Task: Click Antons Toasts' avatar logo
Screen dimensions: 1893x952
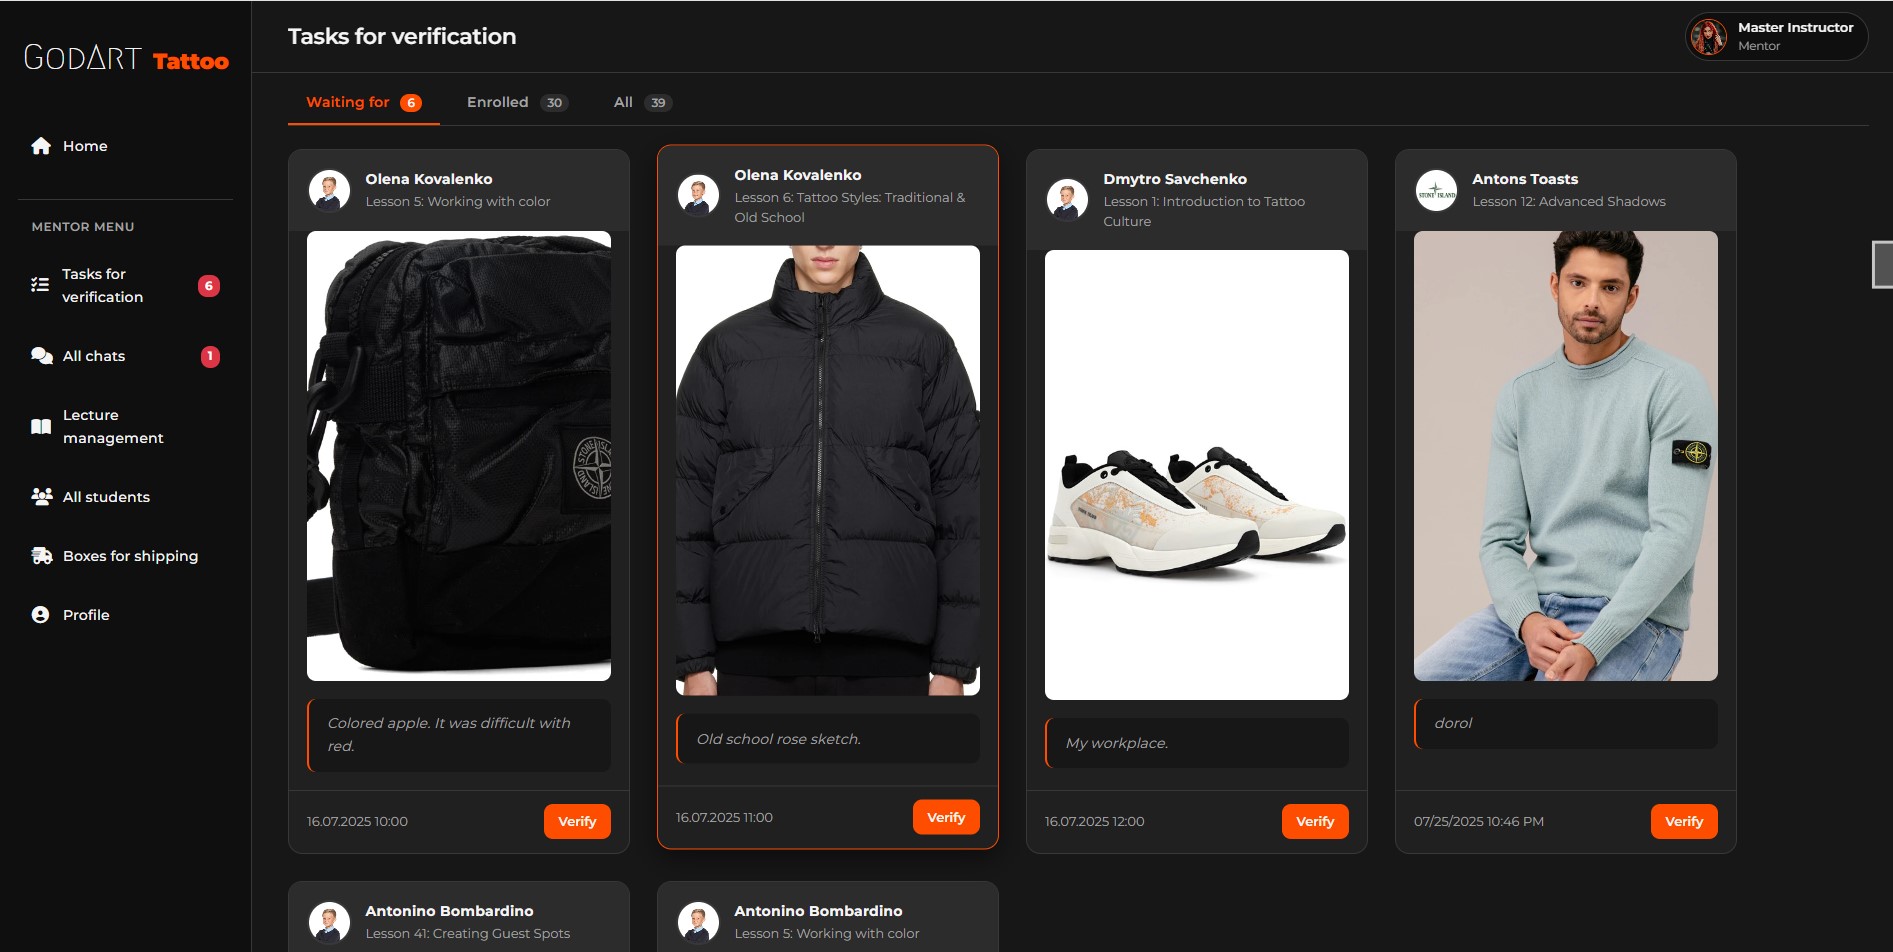Action: [x=1437, y=190]
